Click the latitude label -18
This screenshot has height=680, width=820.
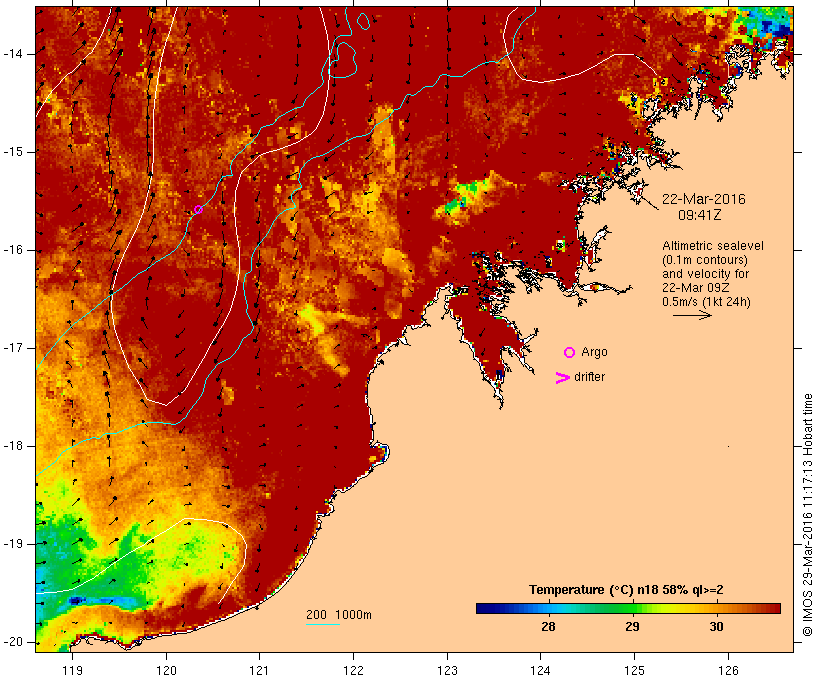click(x=13, y=446)
